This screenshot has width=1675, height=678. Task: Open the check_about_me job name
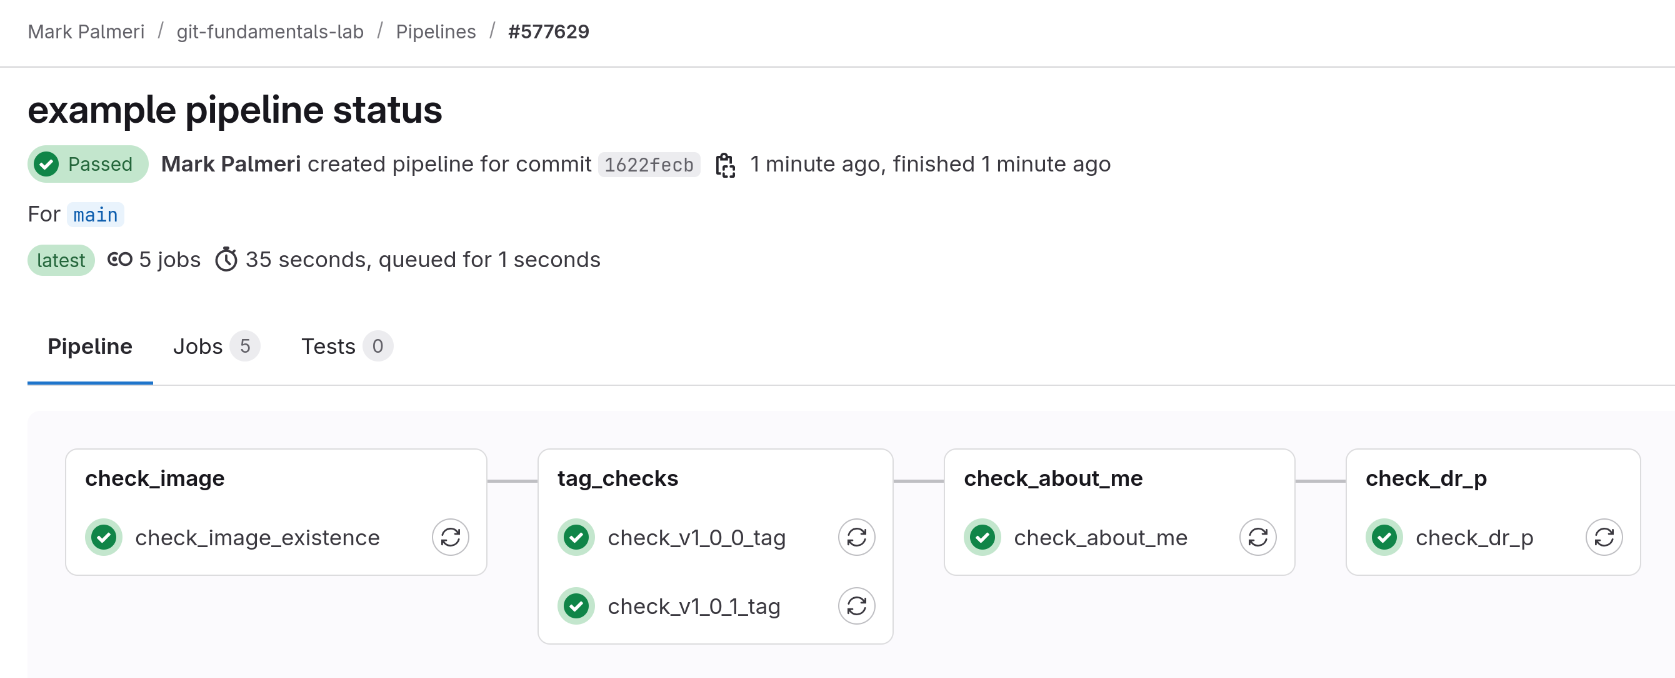pos(1101,537)
